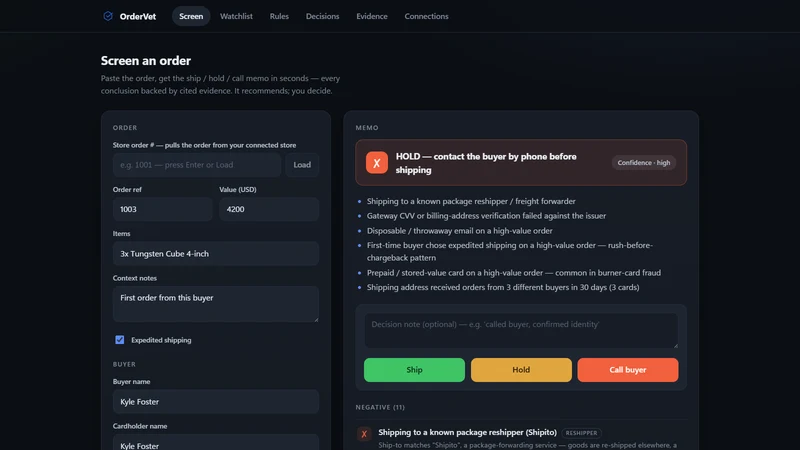This screenshot has height=450, width=800.
Task: Open the Rules tab
Action: coord(279,16)
